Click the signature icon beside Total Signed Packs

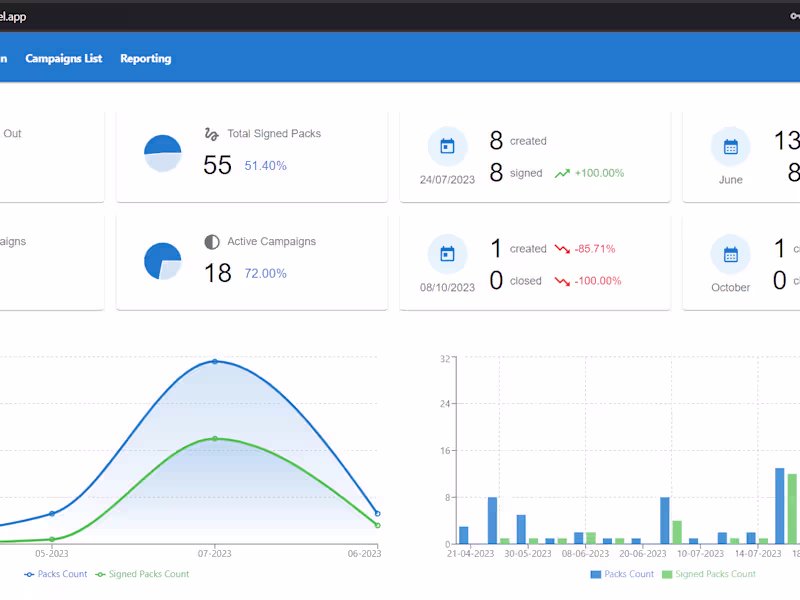[212, 134]
